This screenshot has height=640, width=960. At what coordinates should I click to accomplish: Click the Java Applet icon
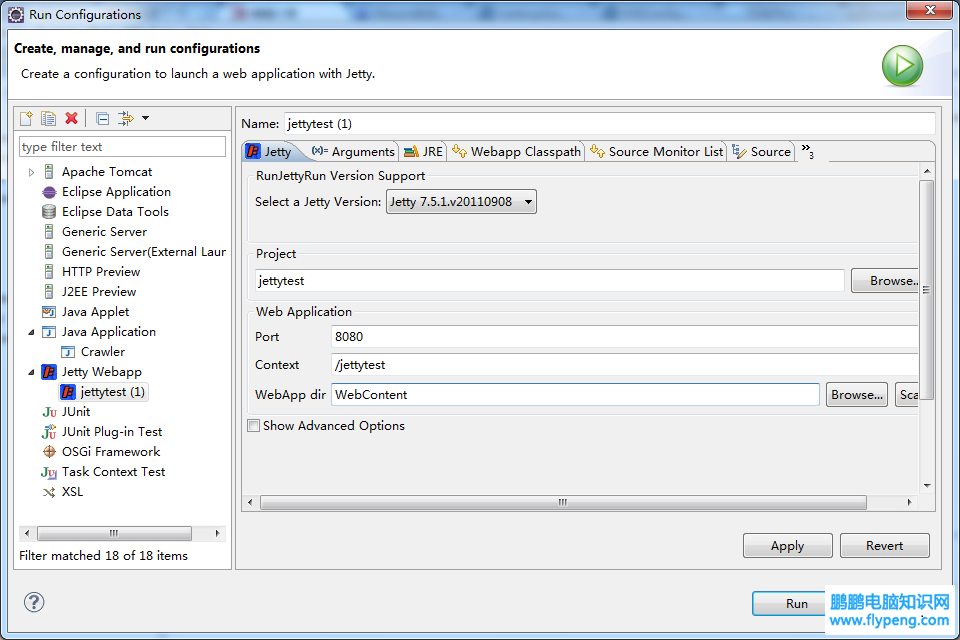(x=49, y=312)
